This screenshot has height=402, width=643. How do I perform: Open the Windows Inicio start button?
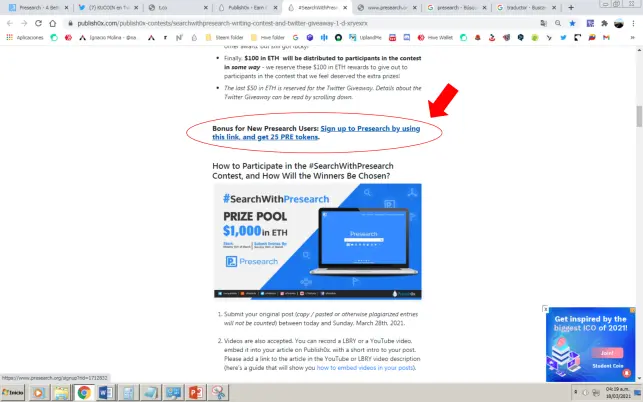coord(13,393)
